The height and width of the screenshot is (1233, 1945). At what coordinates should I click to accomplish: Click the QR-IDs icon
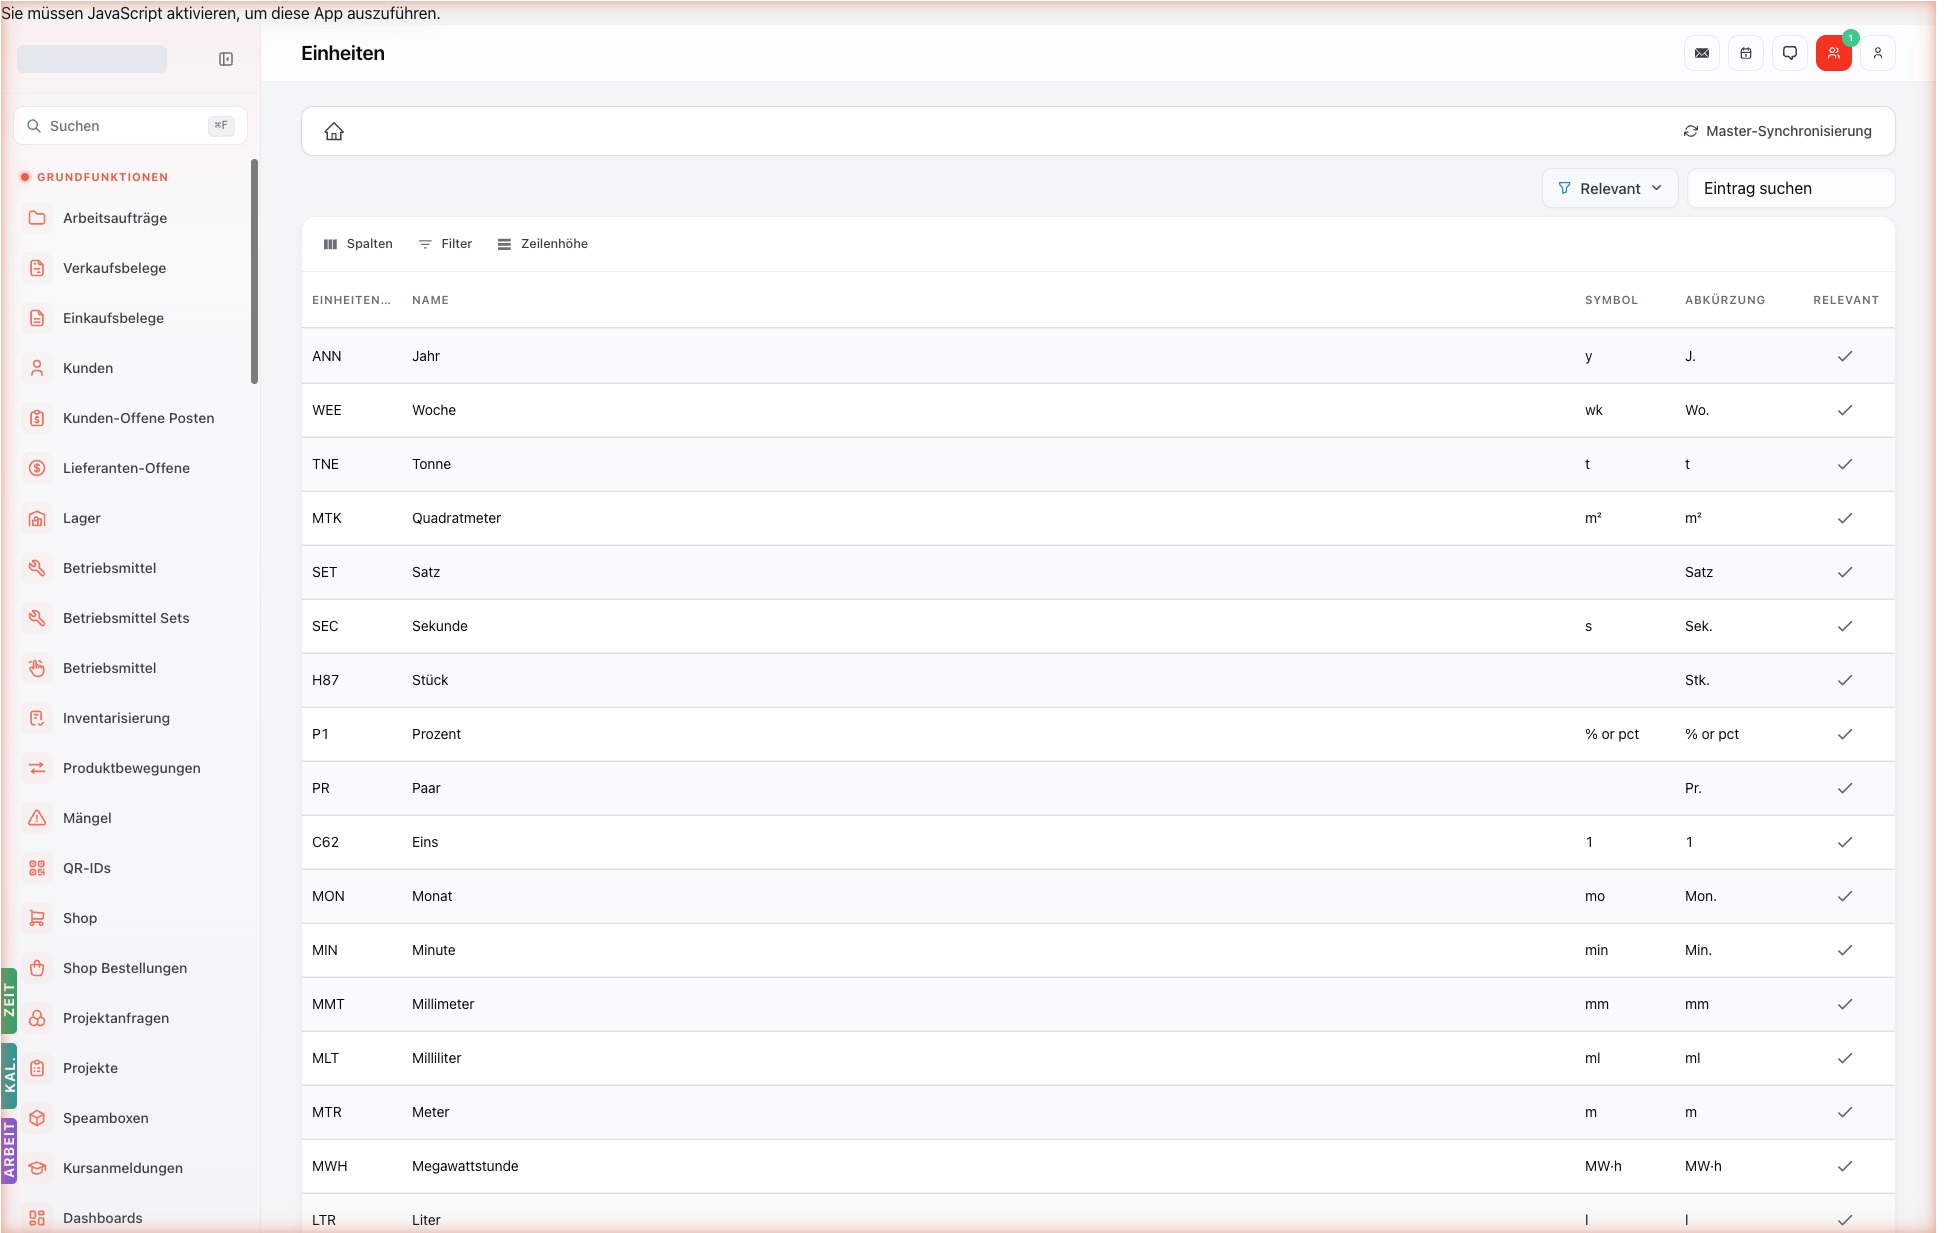pos(37,868)
